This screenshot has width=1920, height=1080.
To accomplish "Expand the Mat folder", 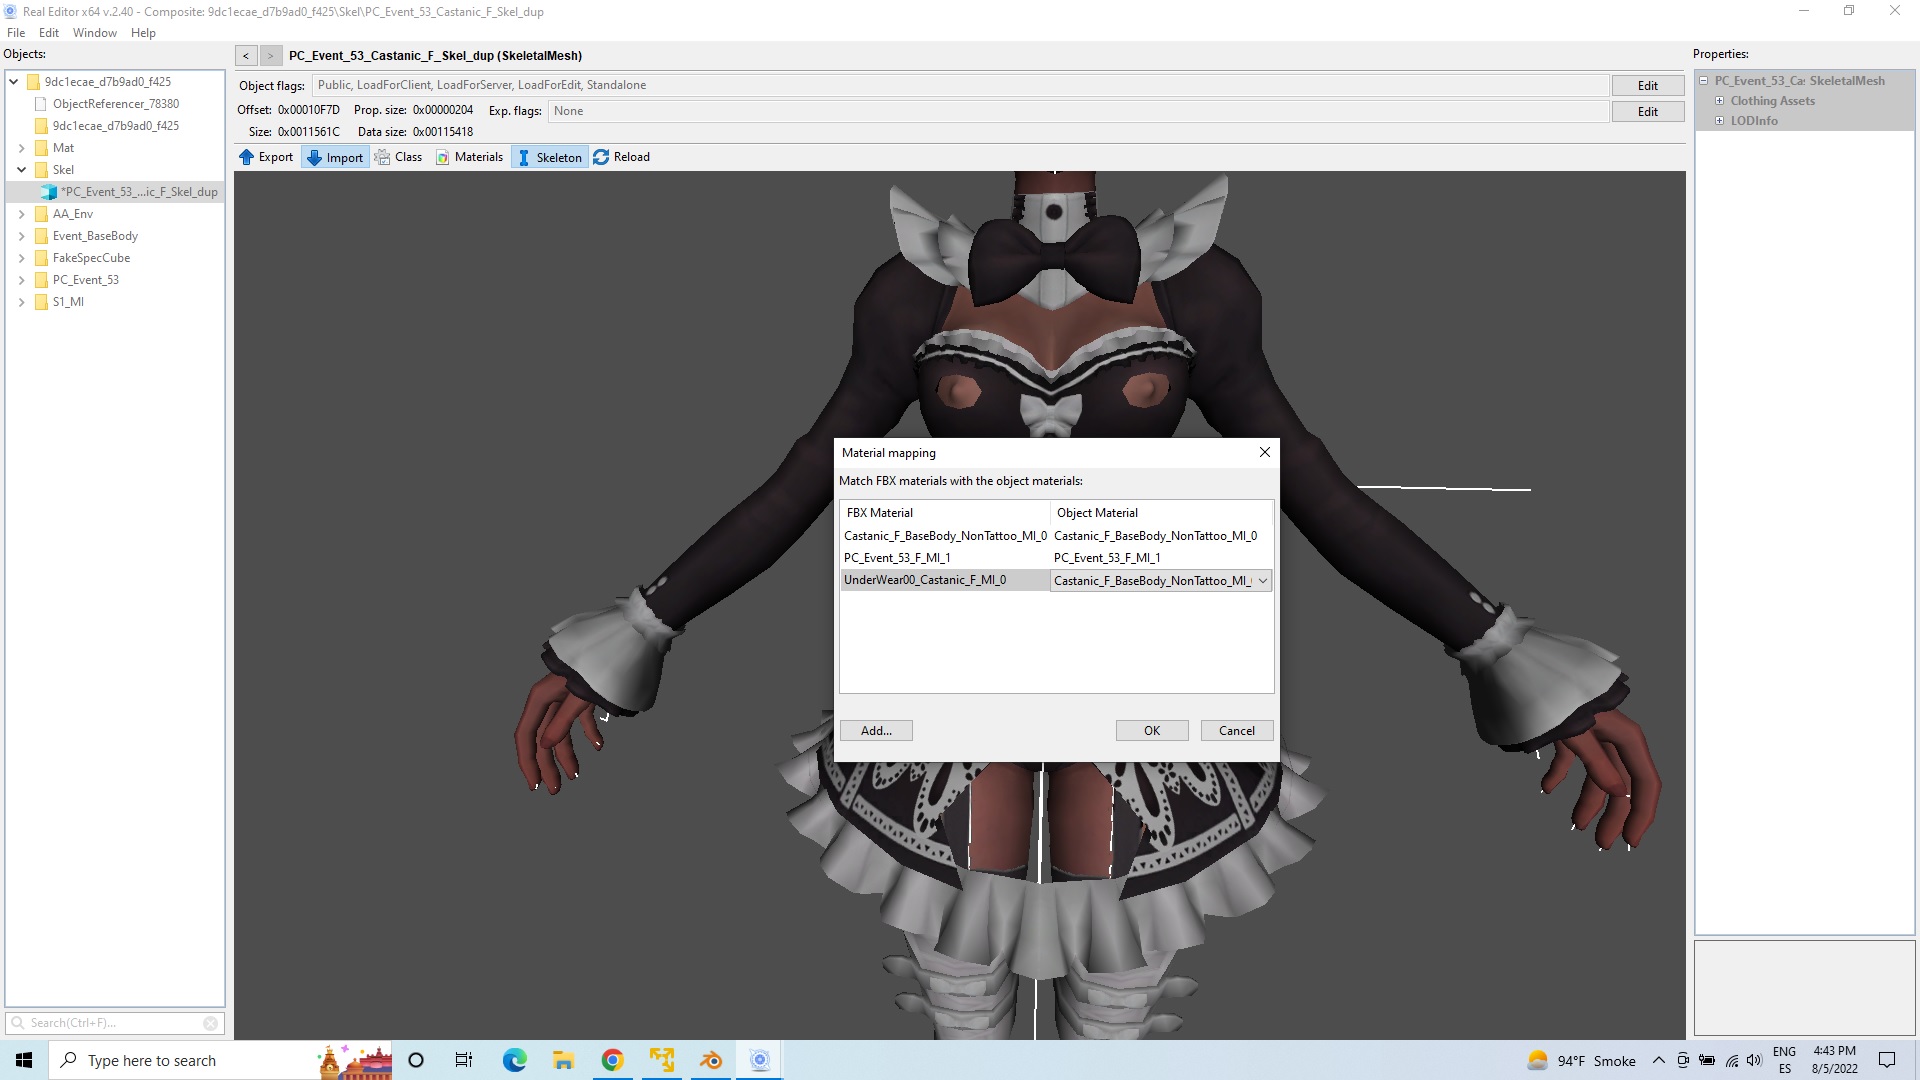I will 21,148.
